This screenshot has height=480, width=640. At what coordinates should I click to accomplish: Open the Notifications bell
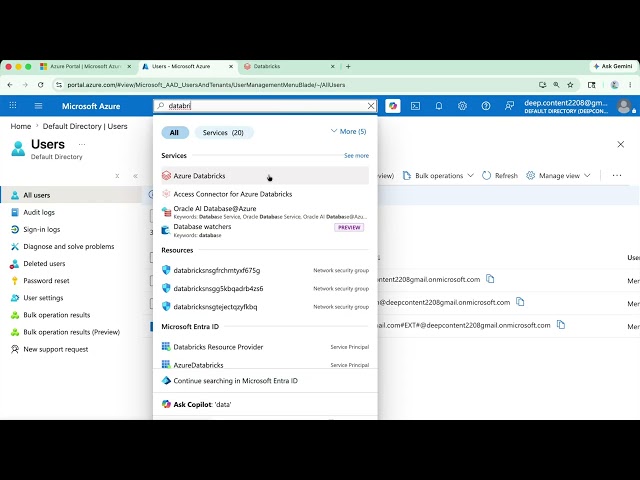[439, 106]
